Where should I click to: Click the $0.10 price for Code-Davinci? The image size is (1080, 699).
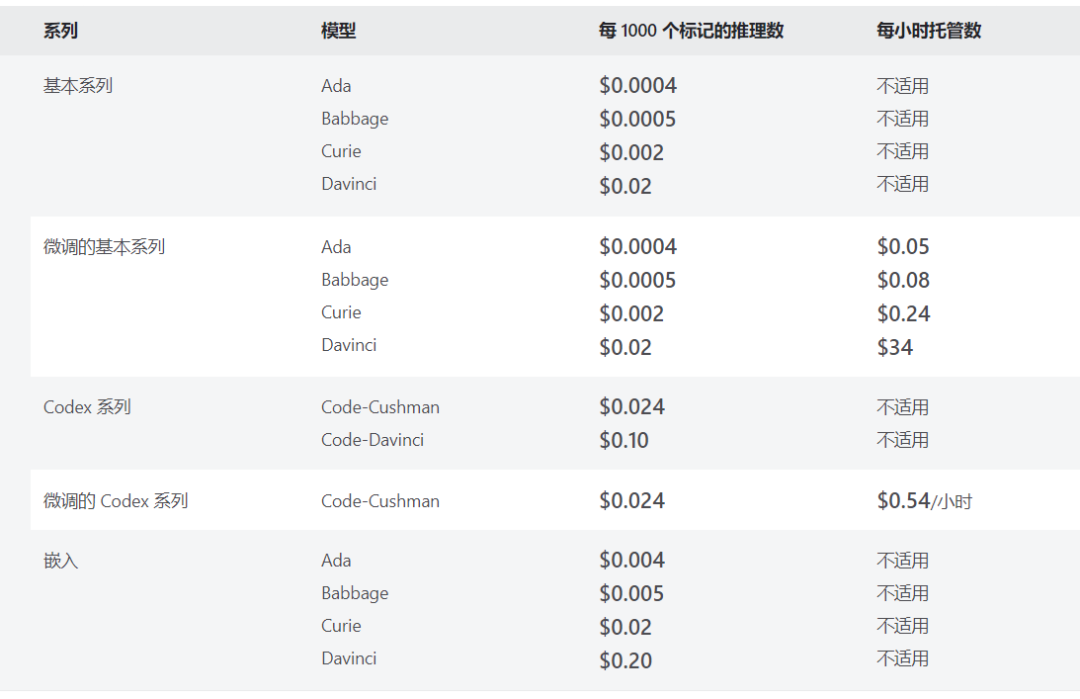(x=624, y=440)
